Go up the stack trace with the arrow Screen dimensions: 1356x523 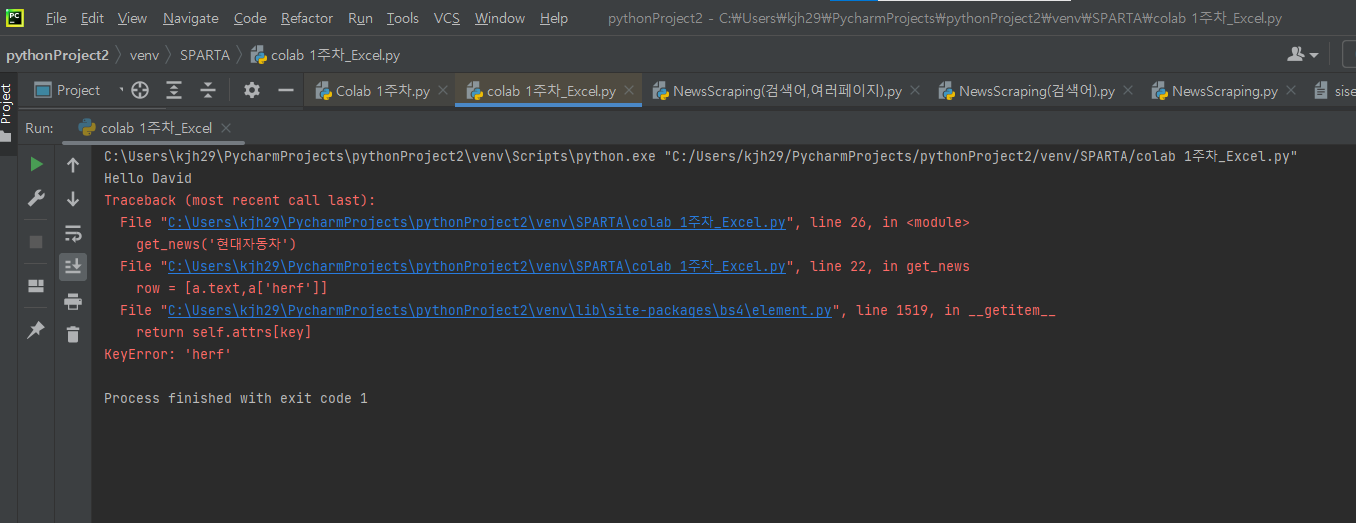(x=73, y=165)
